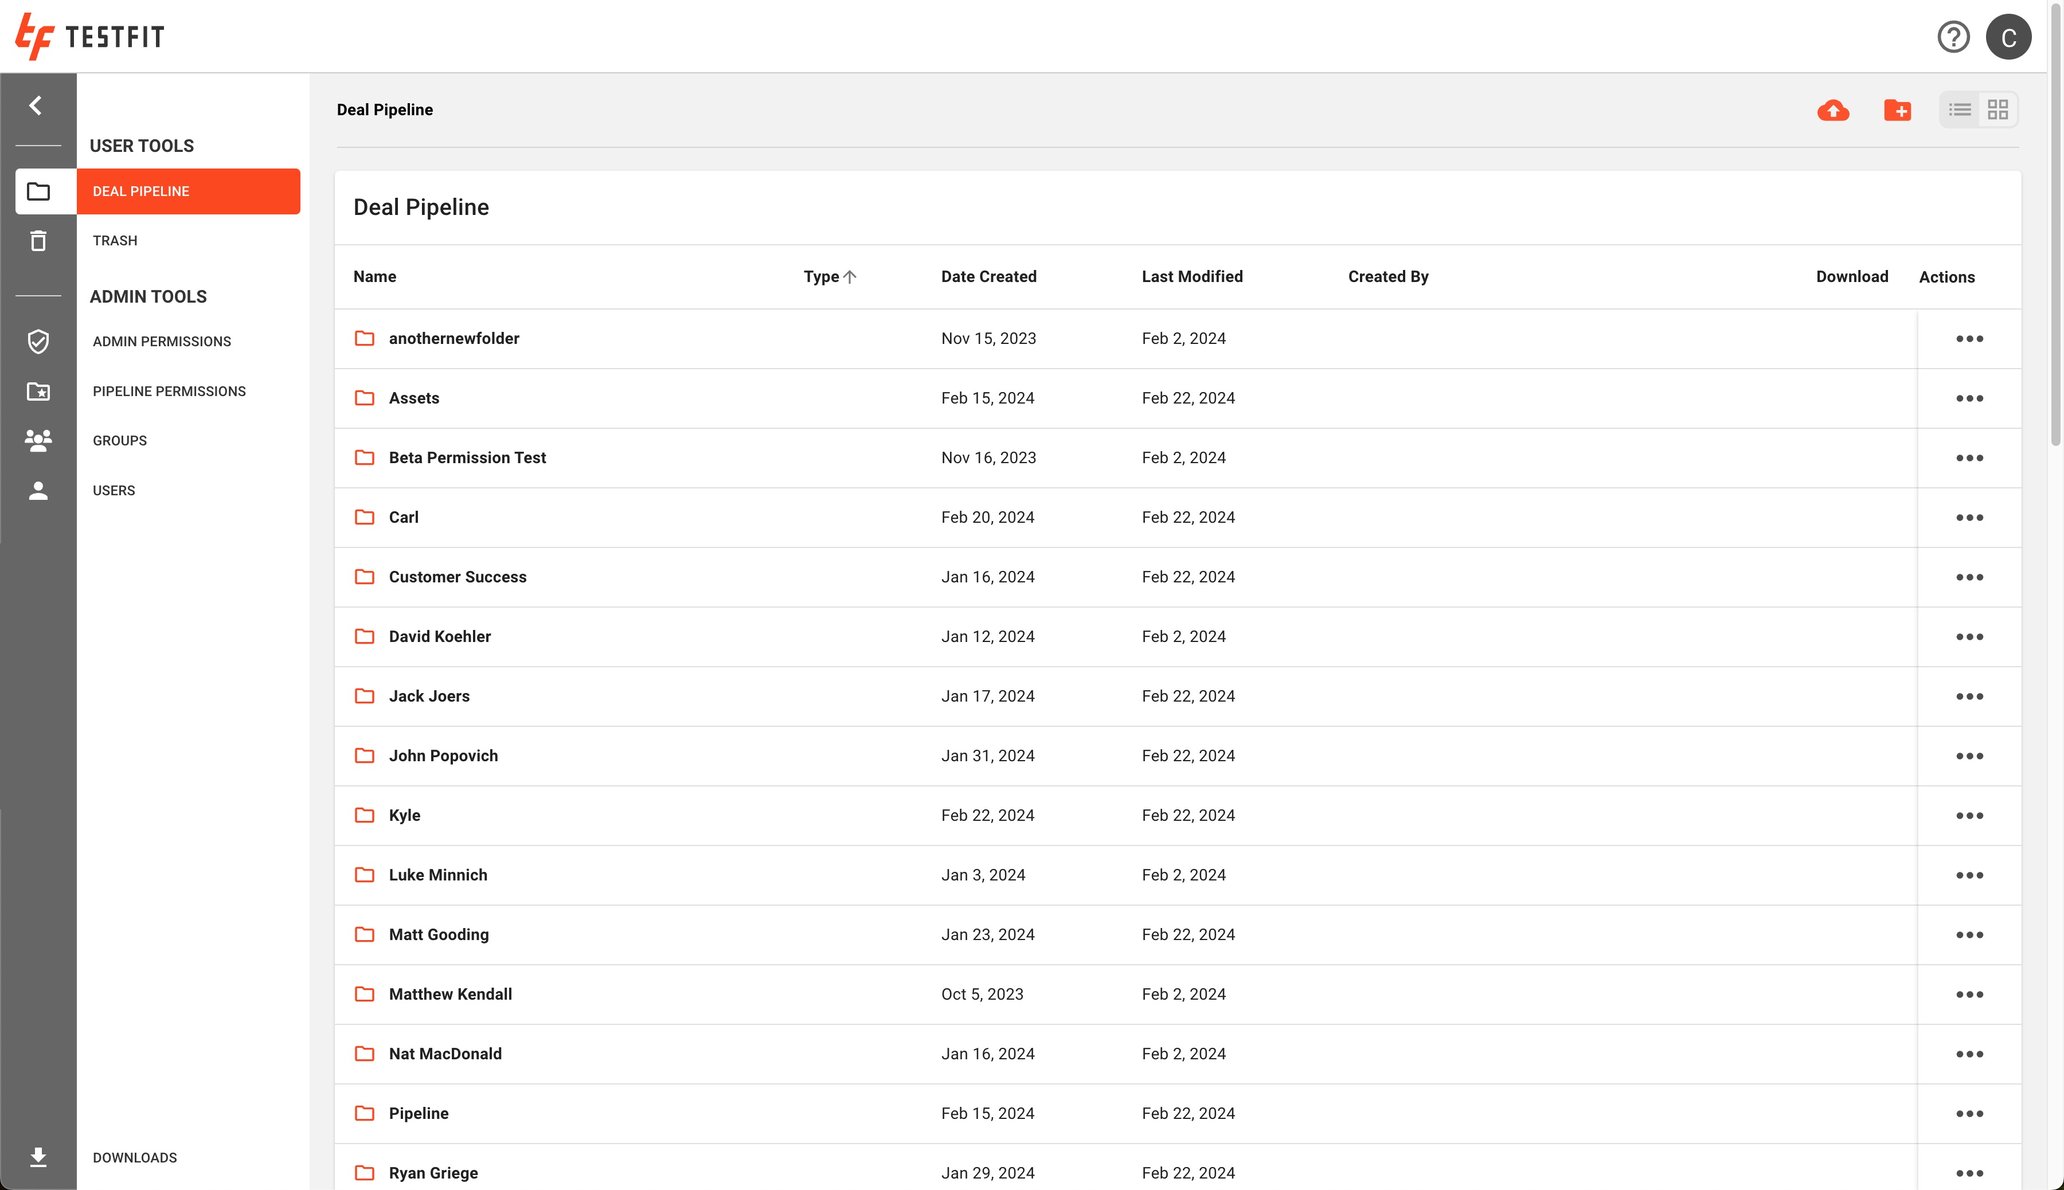
Task: Collapse the sidebar with back chevron
Action: pos(36,106)
